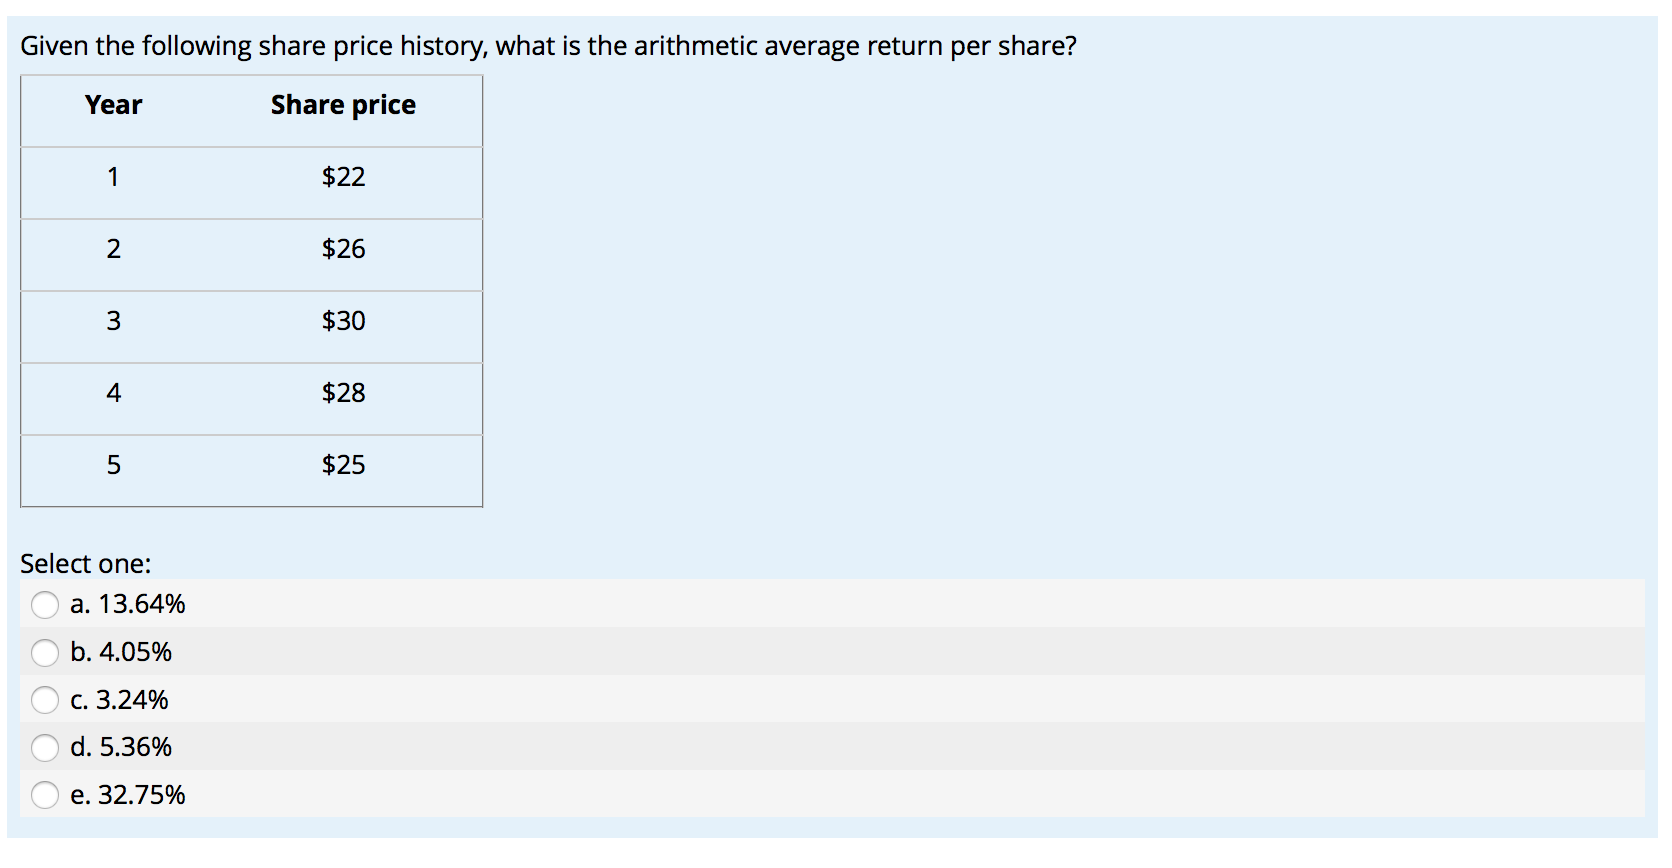Click the table cell showing $26
Image resolution: width=1672 pixels, height=868 pixels.
pyautogui.click(x=342, y=249)
